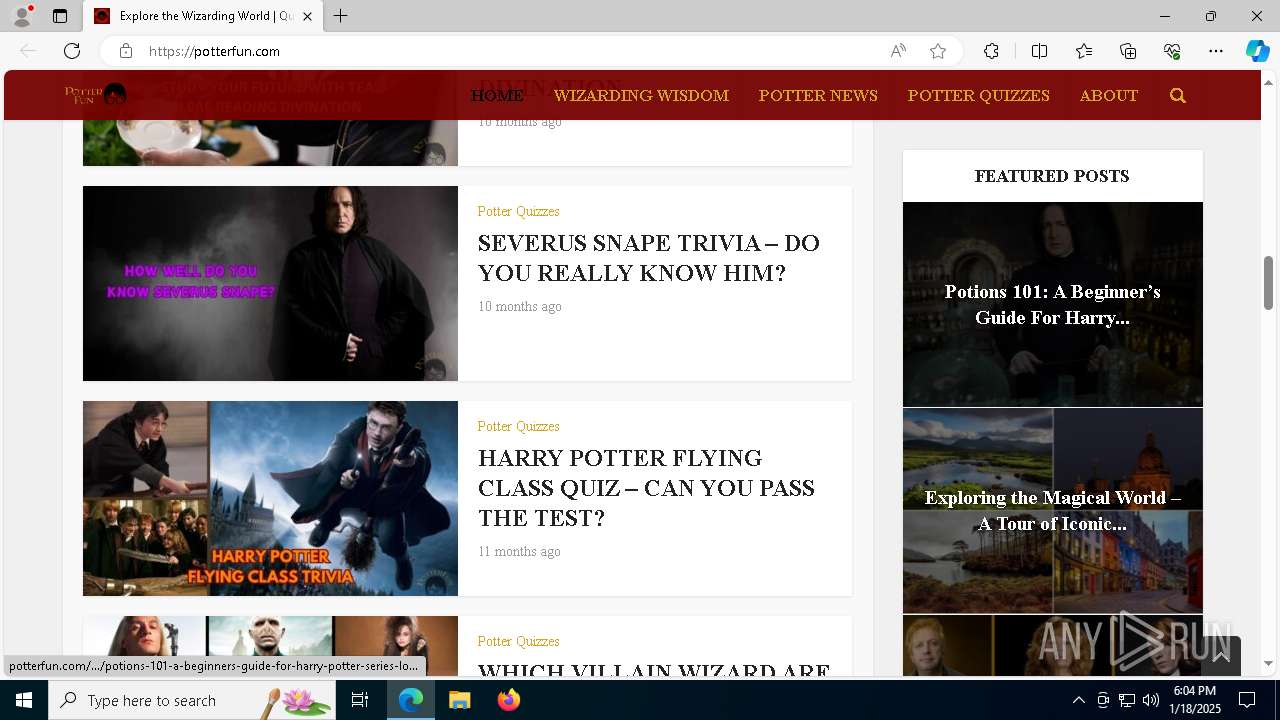
Task: Show hidden system tray icons
Action: pos(1078,700)
